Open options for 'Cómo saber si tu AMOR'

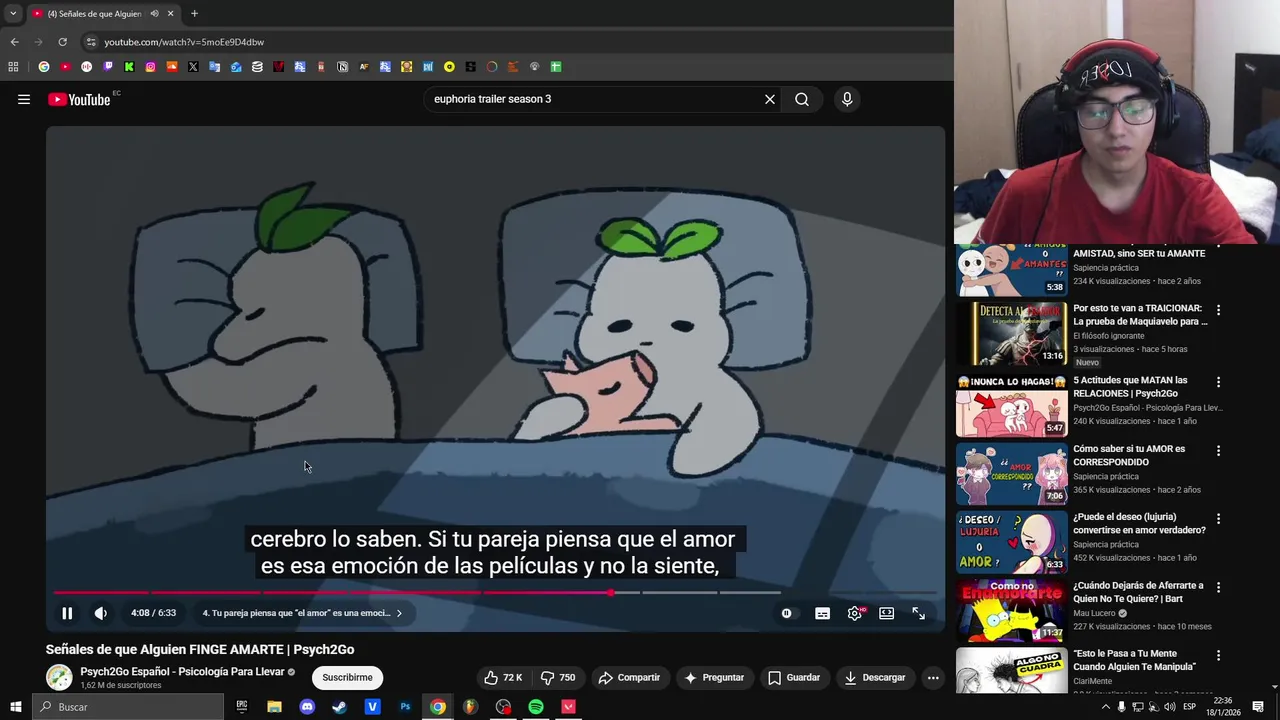click(1218, 451)
